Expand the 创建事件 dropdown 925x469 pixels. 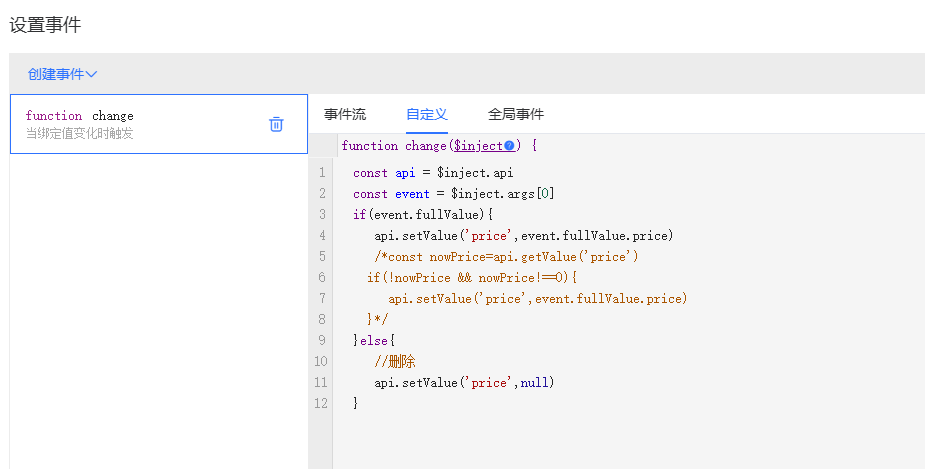point(62,74)
